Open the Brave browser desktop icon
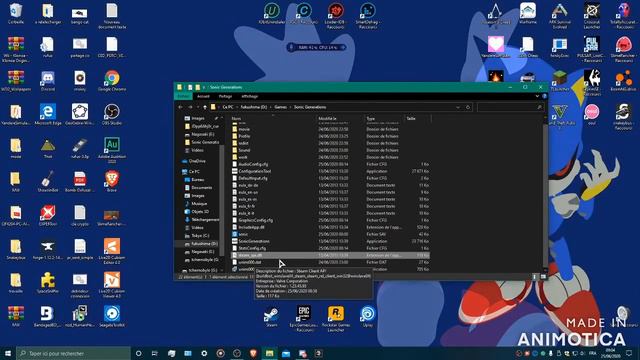 [x=112, y=182]
